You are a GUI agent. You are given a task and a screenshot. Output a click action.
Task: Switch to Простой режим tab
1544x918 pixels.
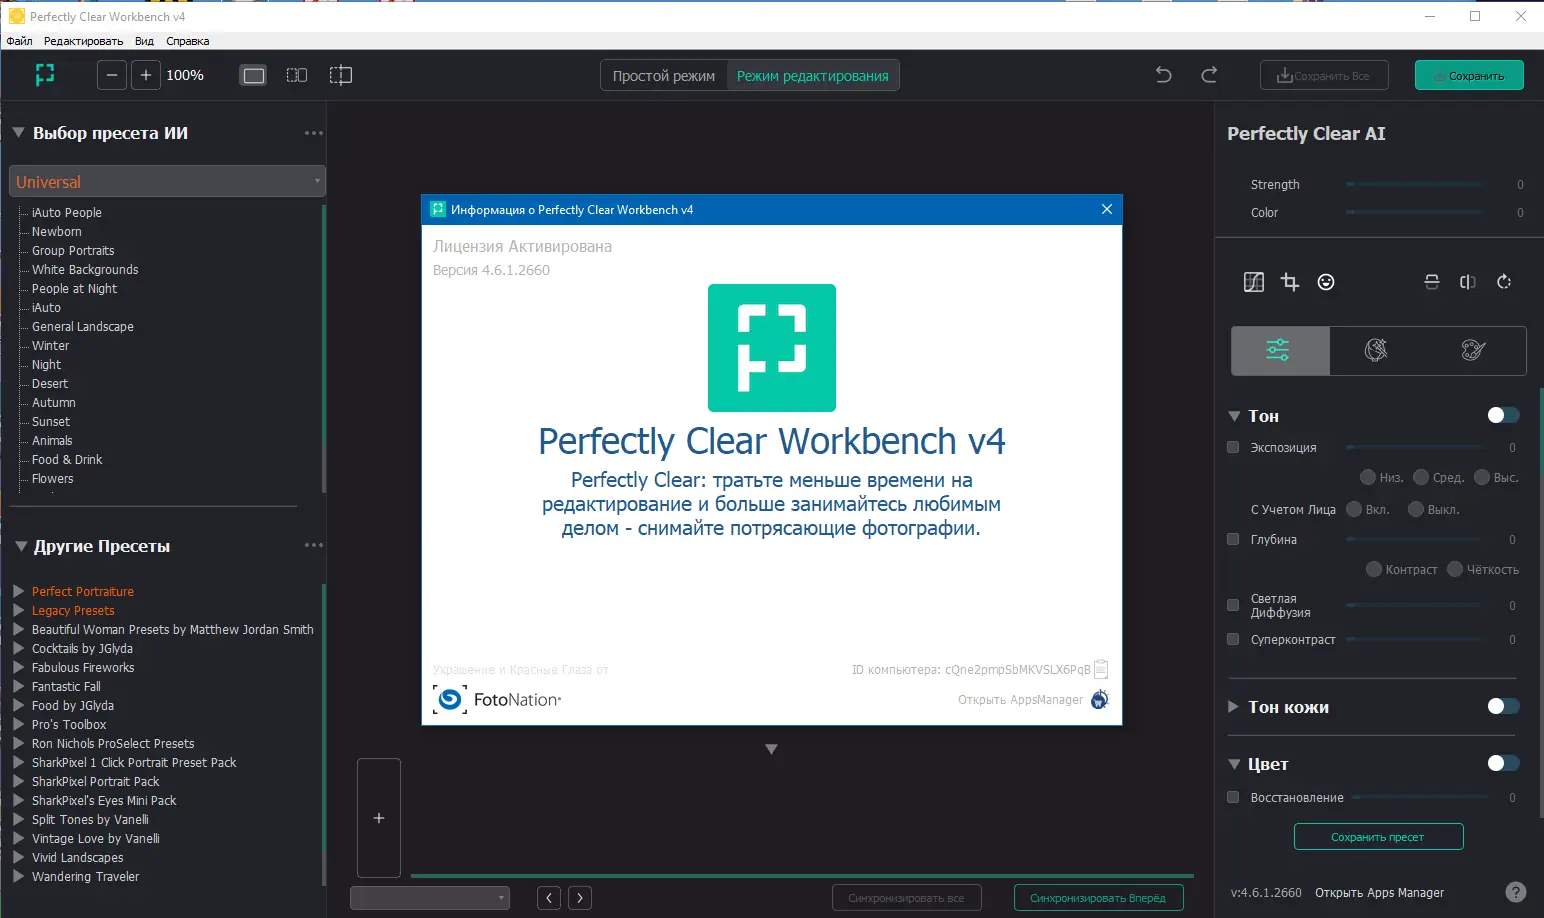tap(664, 76)
